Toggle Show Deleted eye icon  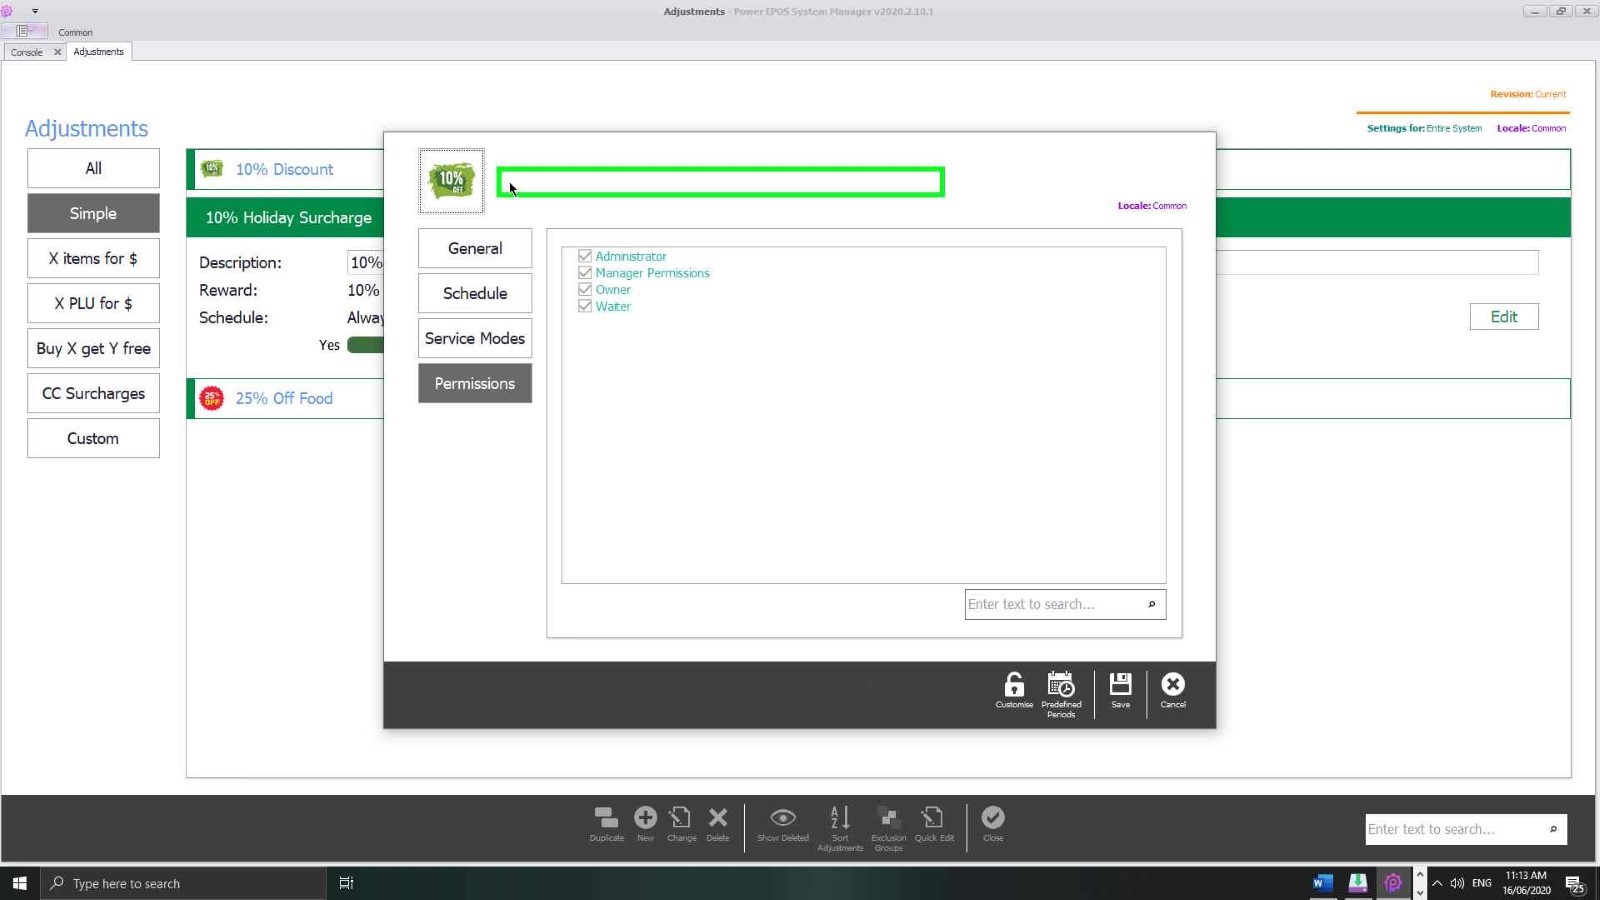pos(783,817)
